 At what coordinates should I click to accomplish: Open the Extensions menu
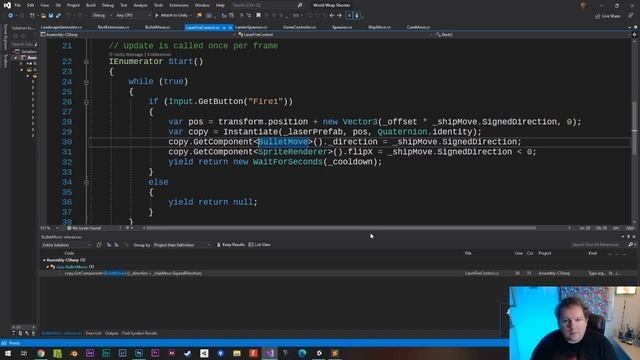click(x=179, y=5)
